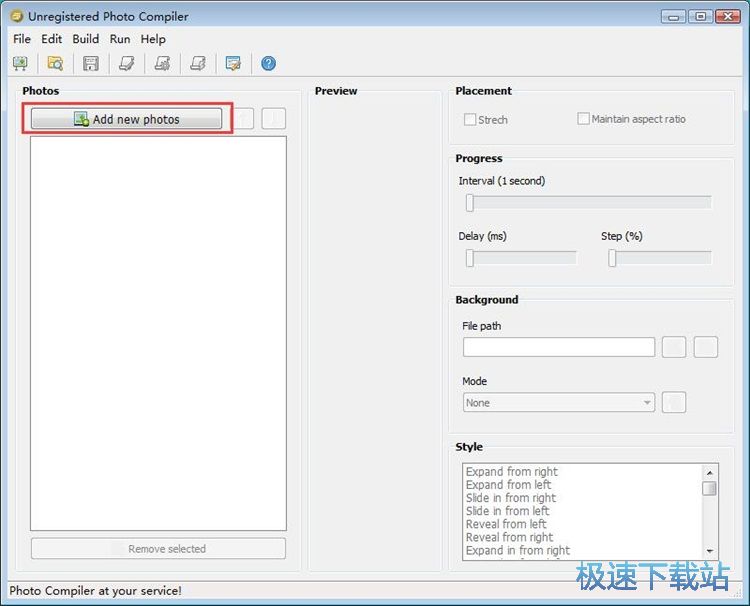Click the Delay (ms) slider handle

point(470,258)
